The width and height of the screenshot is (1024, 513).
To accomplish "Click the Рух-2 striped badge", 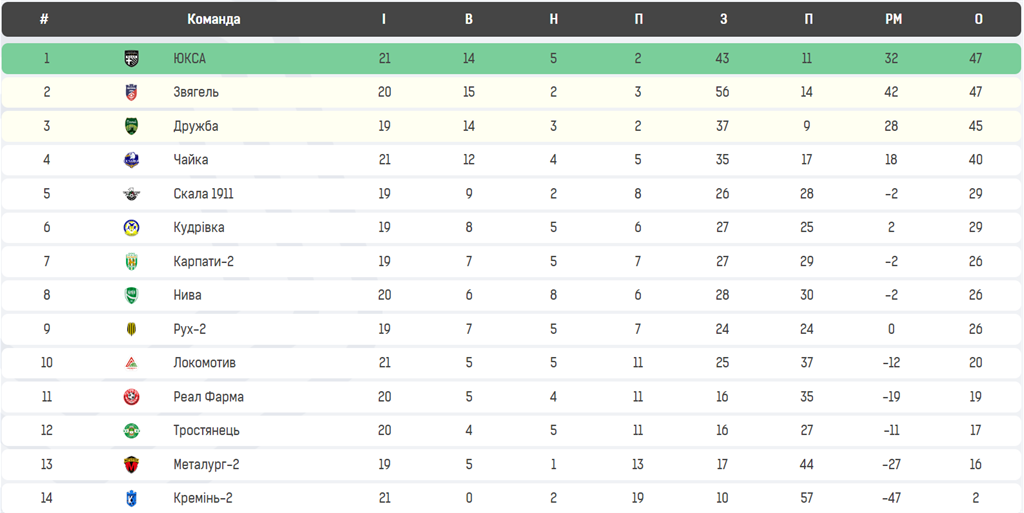I will (x=131, y=330).
